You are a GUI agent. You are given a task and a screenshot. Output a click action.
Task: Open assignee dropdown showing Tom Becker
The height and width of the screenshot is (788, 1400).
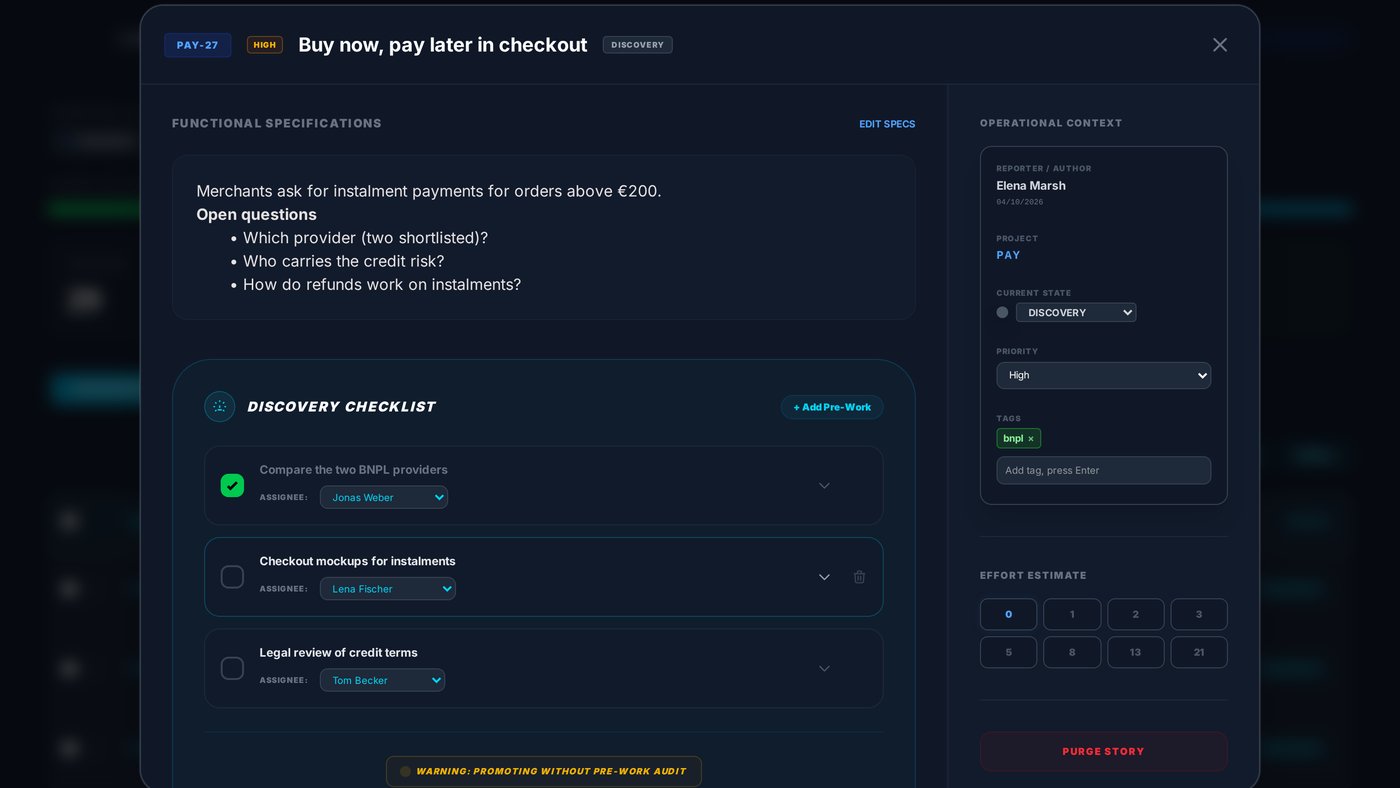click(x=382, y=681)
